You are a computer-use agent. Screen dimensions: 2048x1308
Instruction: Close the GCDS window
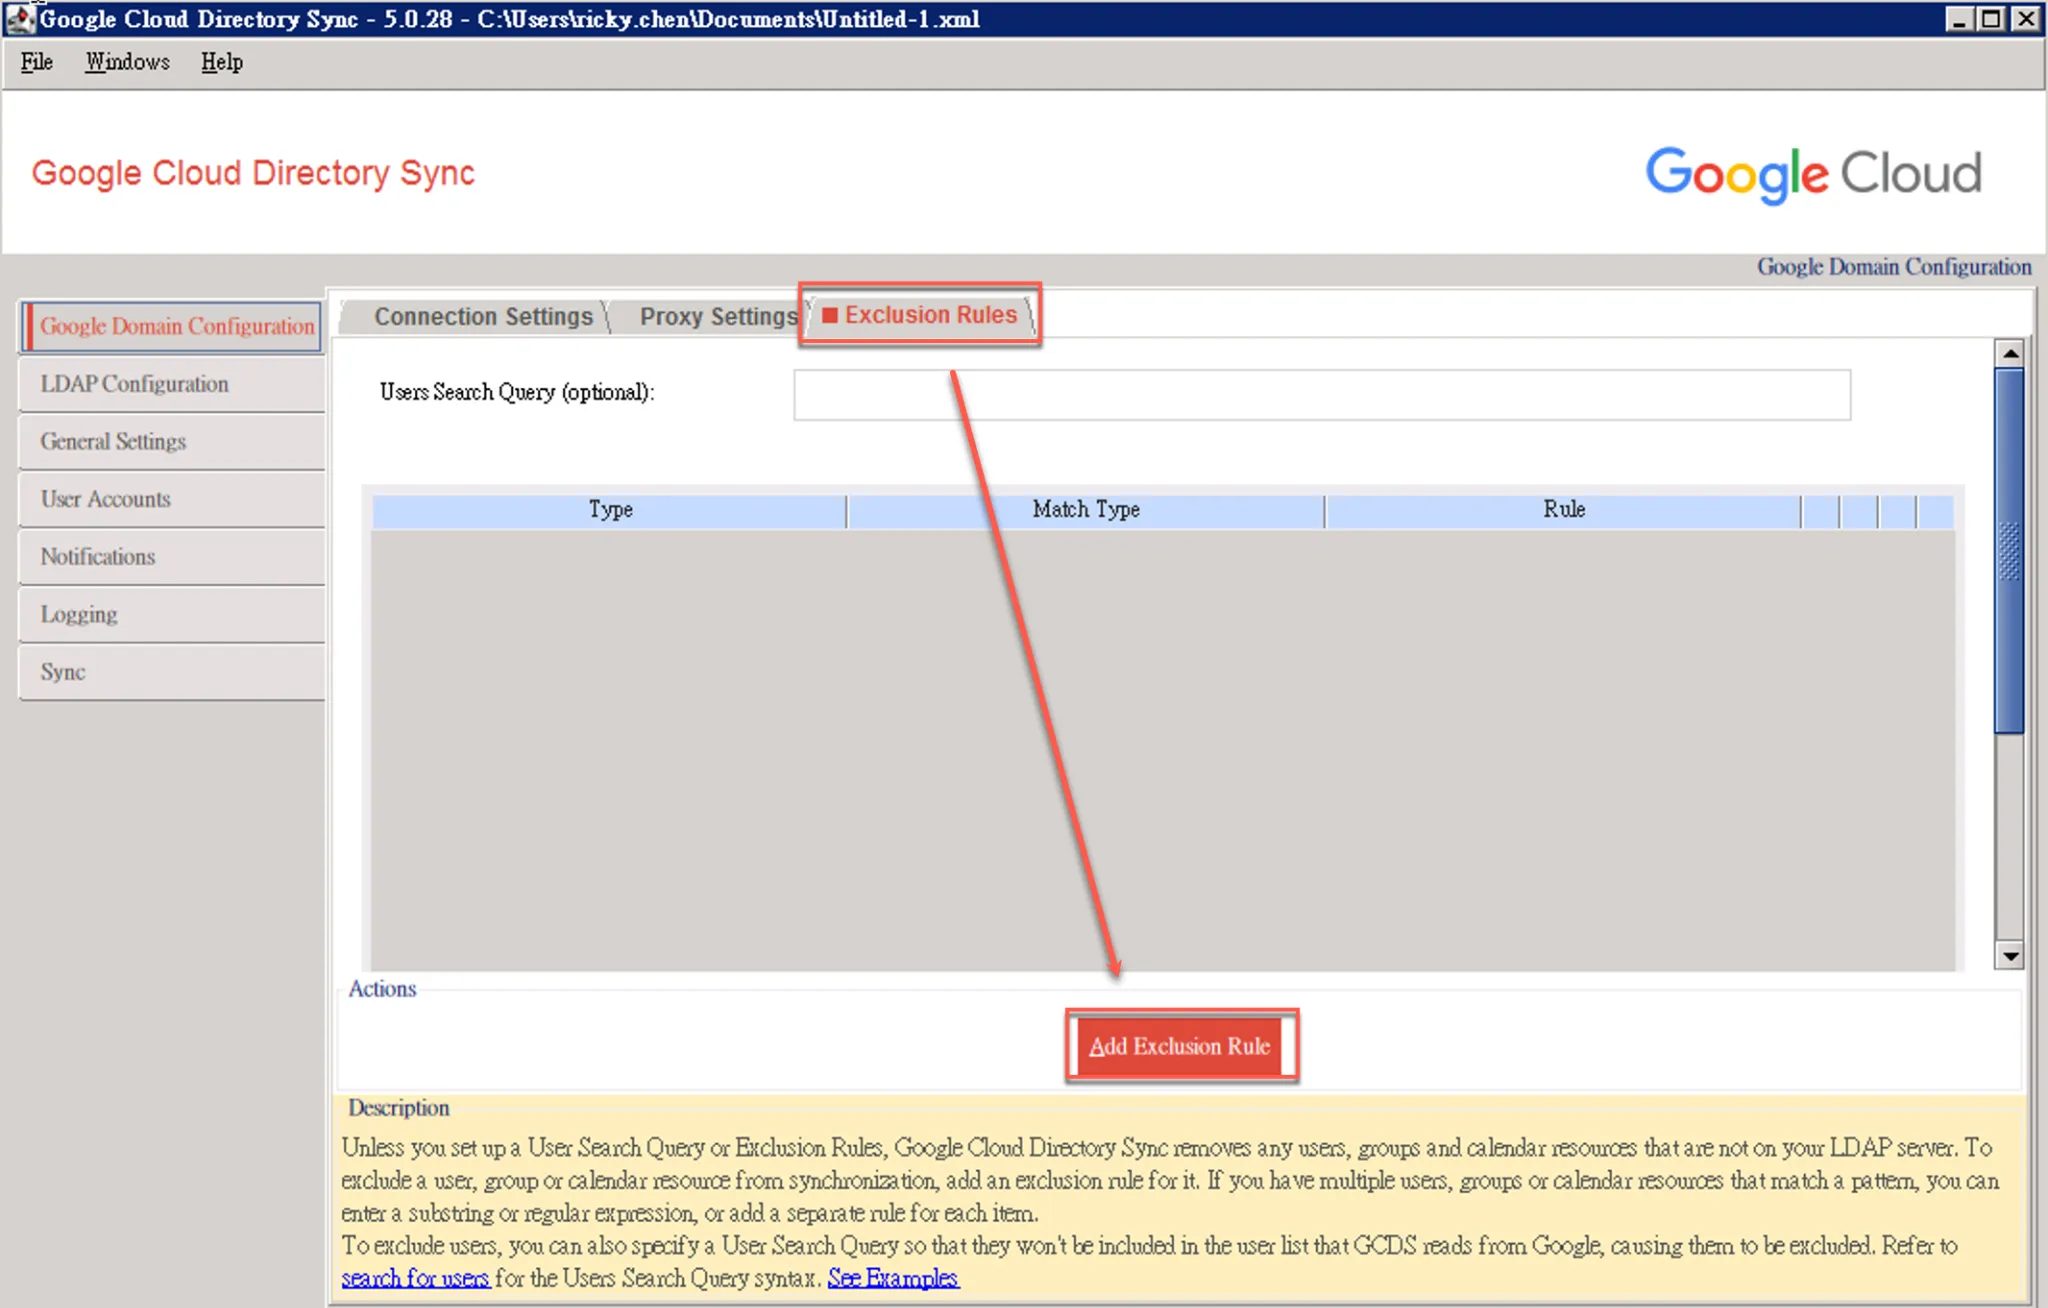click(2026, 19)
